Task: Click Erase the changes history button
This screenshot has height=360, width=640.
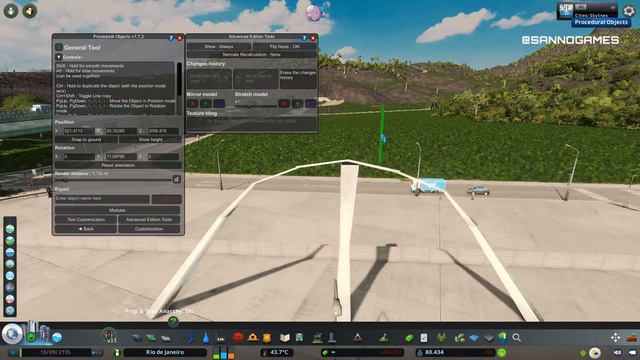Action: click(298, 78)
